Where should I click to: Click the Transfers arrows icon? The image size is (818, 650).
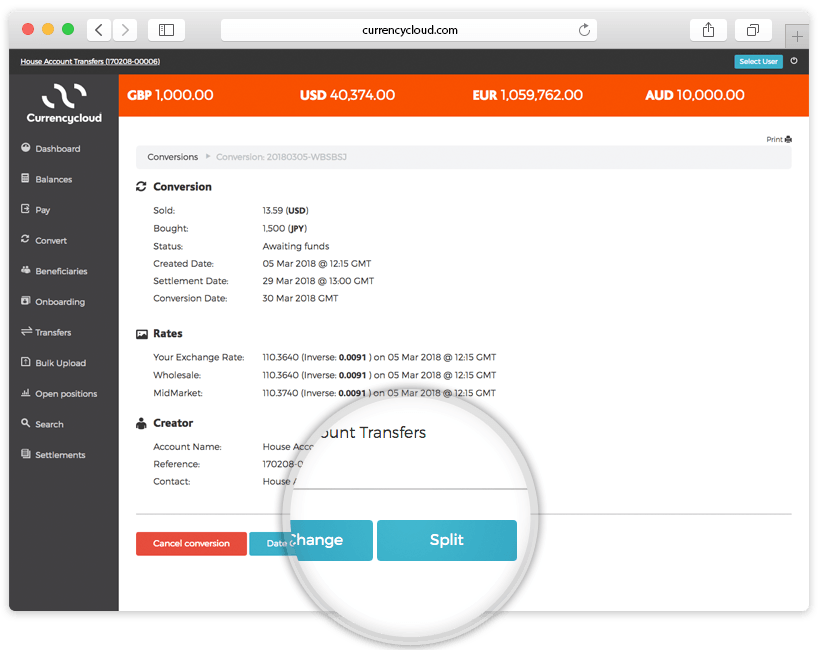(x=26, y=331)
